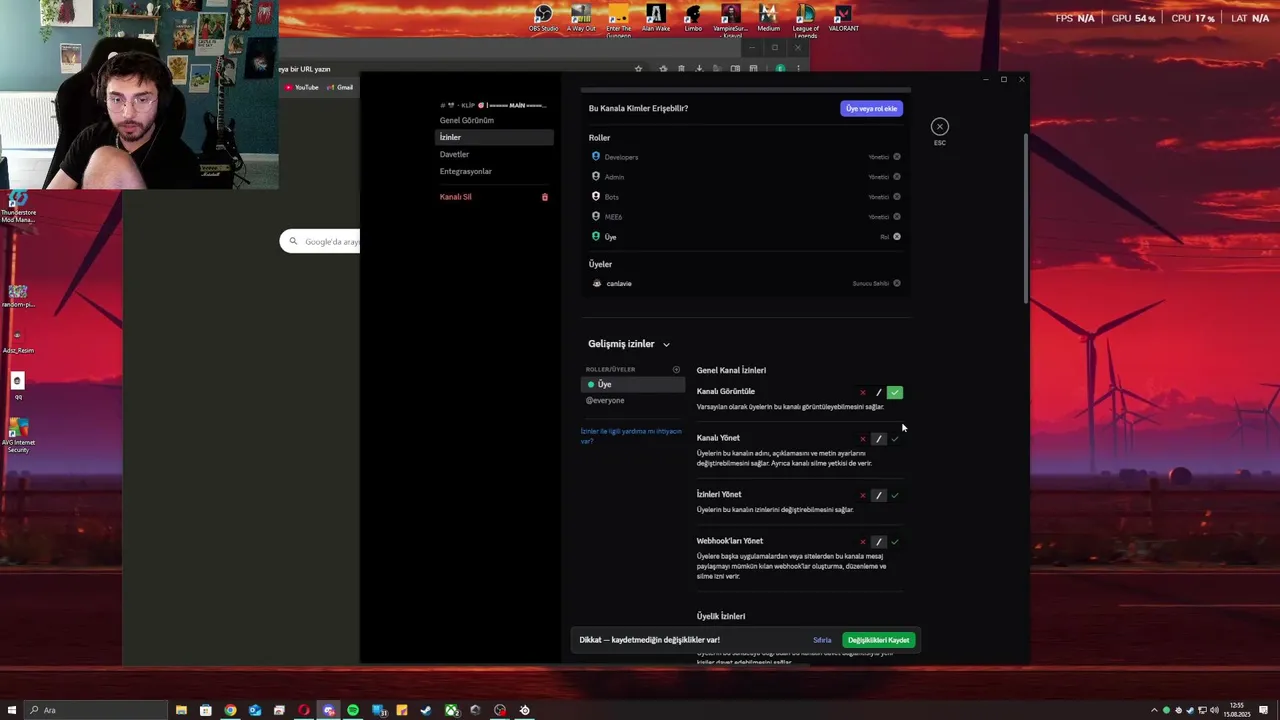
Task: Open AVG Internet Security desktop icon
Action: coord(18,436)
